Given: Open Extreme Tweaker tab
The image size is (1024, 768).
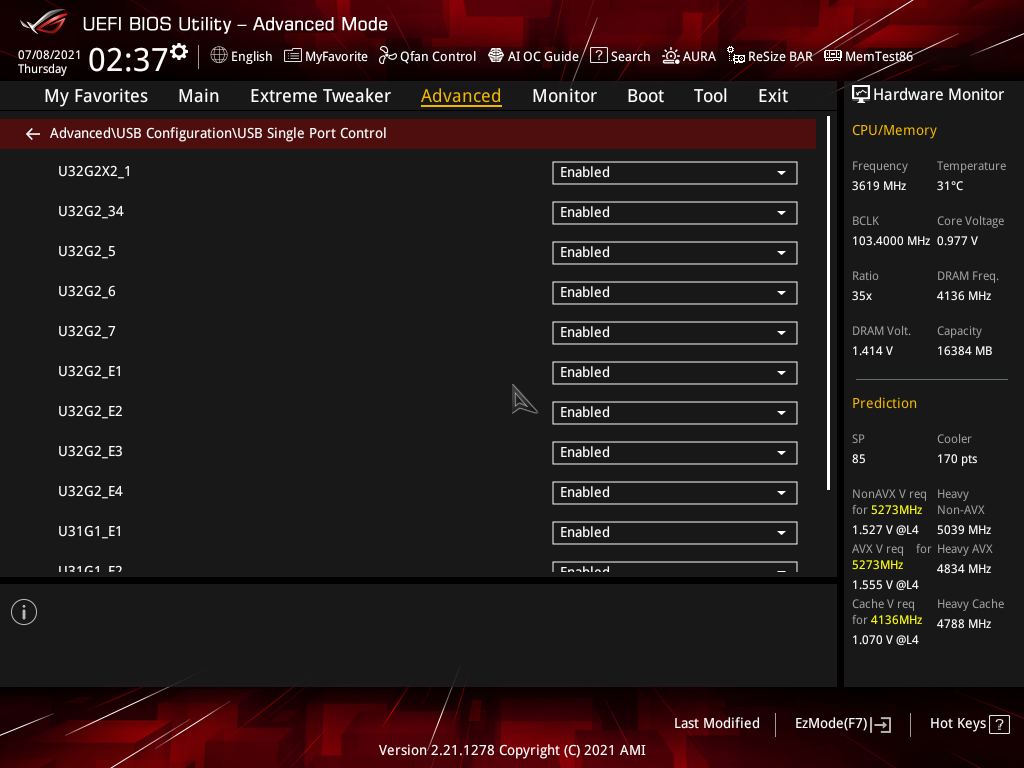Looking at the screenshot, I should (x=320, y=96).
